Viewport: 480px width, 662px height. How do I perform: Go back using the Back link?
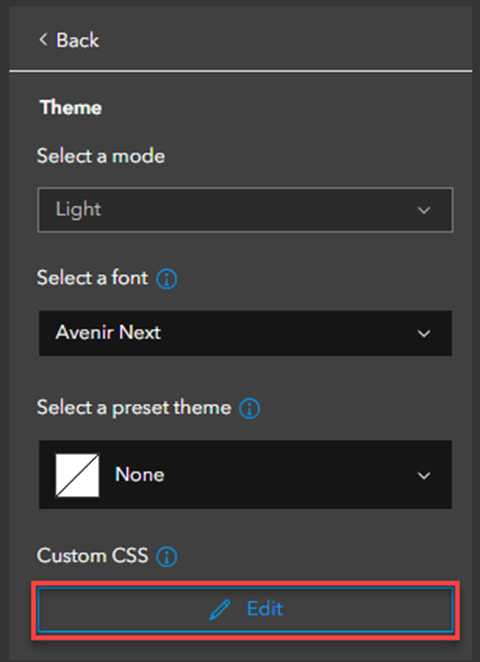tap(69, 40)
